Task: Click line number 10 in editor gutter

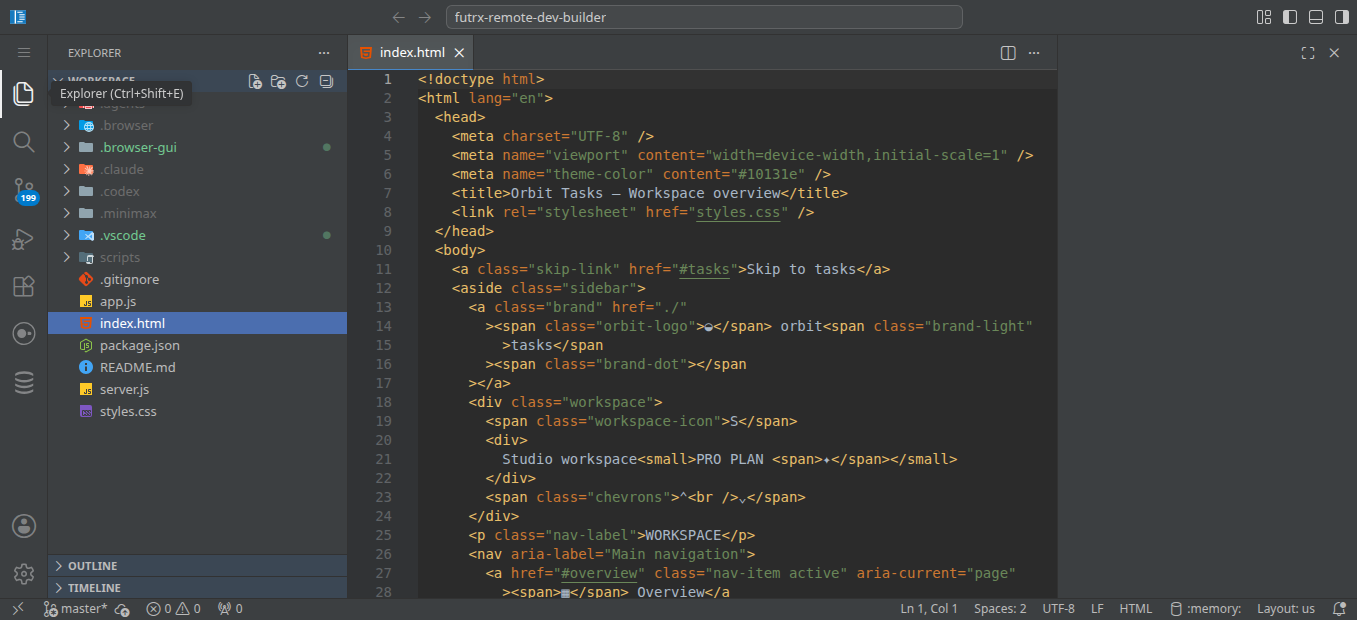Action: (x=384, y=250)
